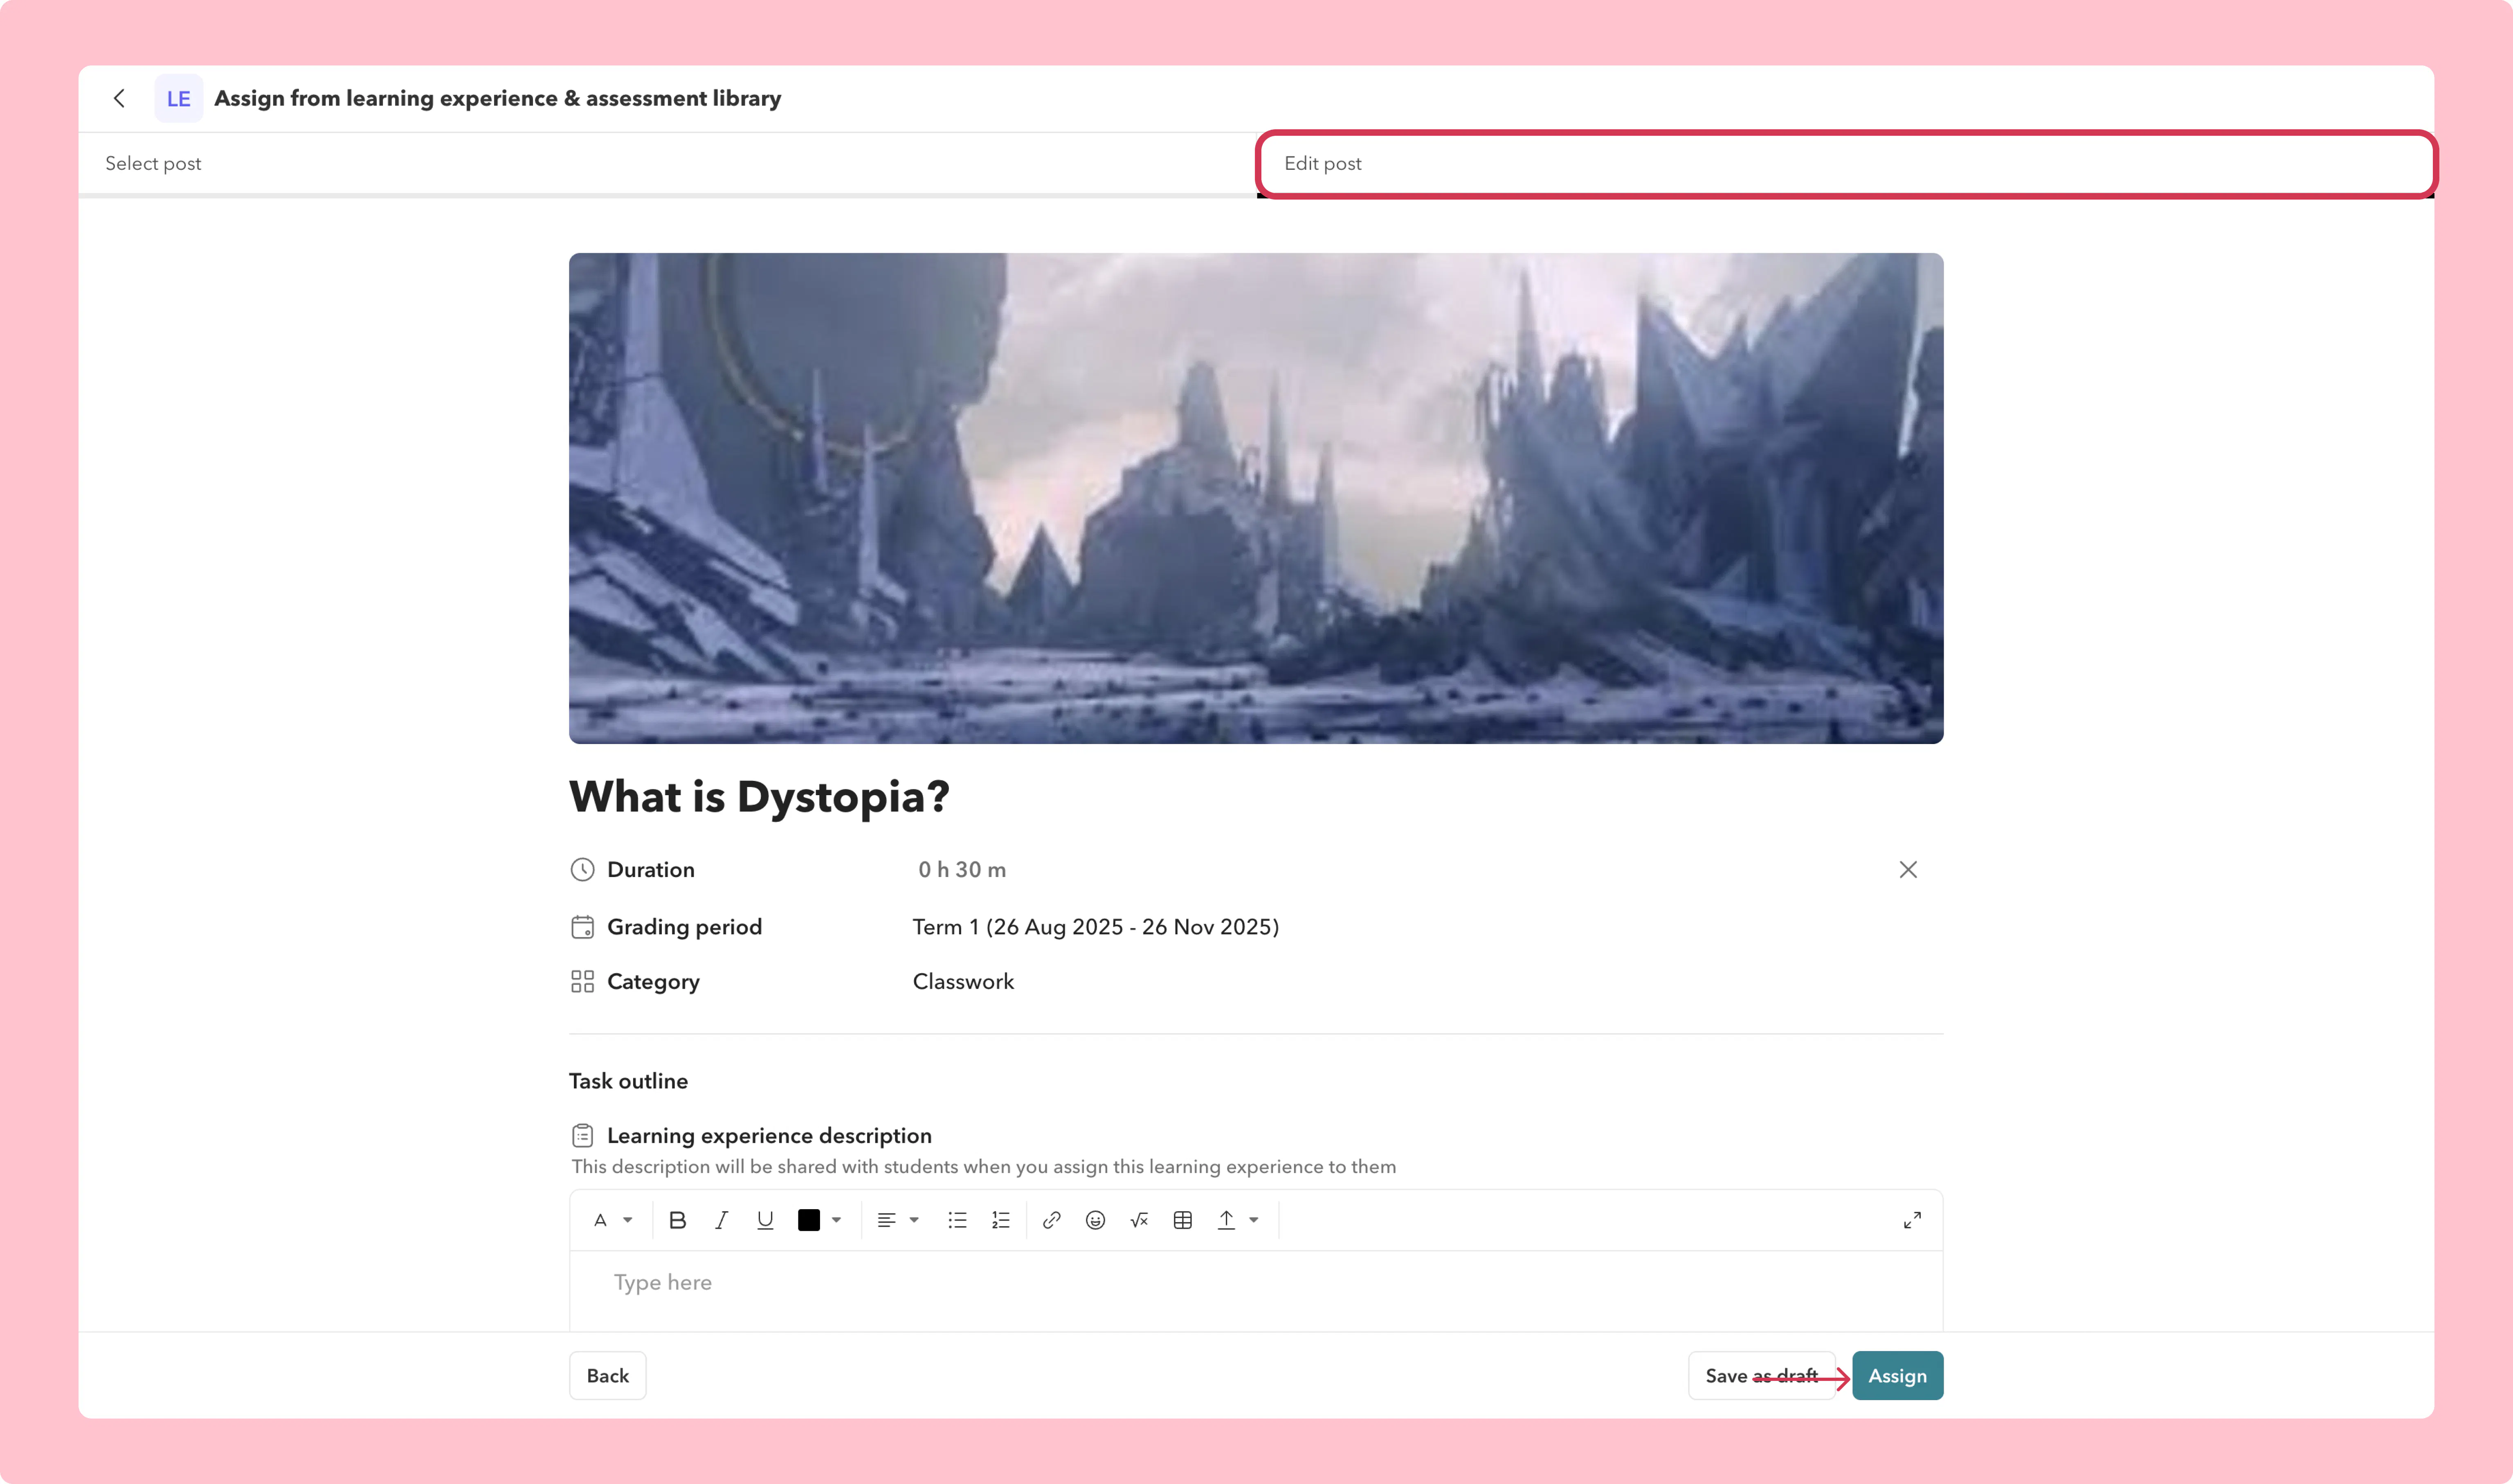Open the text color dropdown arrow

tap(837, 1220)
